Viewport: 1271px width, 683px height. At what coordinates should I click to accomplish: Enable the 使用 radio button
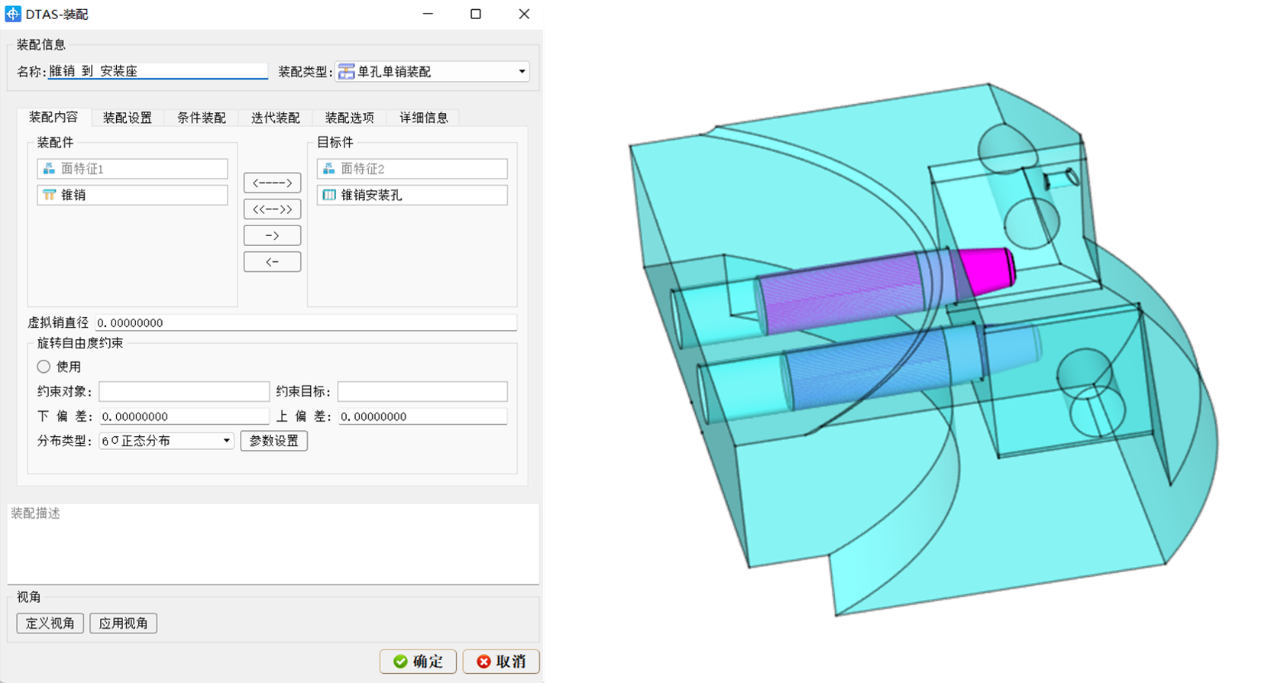(x=42, y=366)
